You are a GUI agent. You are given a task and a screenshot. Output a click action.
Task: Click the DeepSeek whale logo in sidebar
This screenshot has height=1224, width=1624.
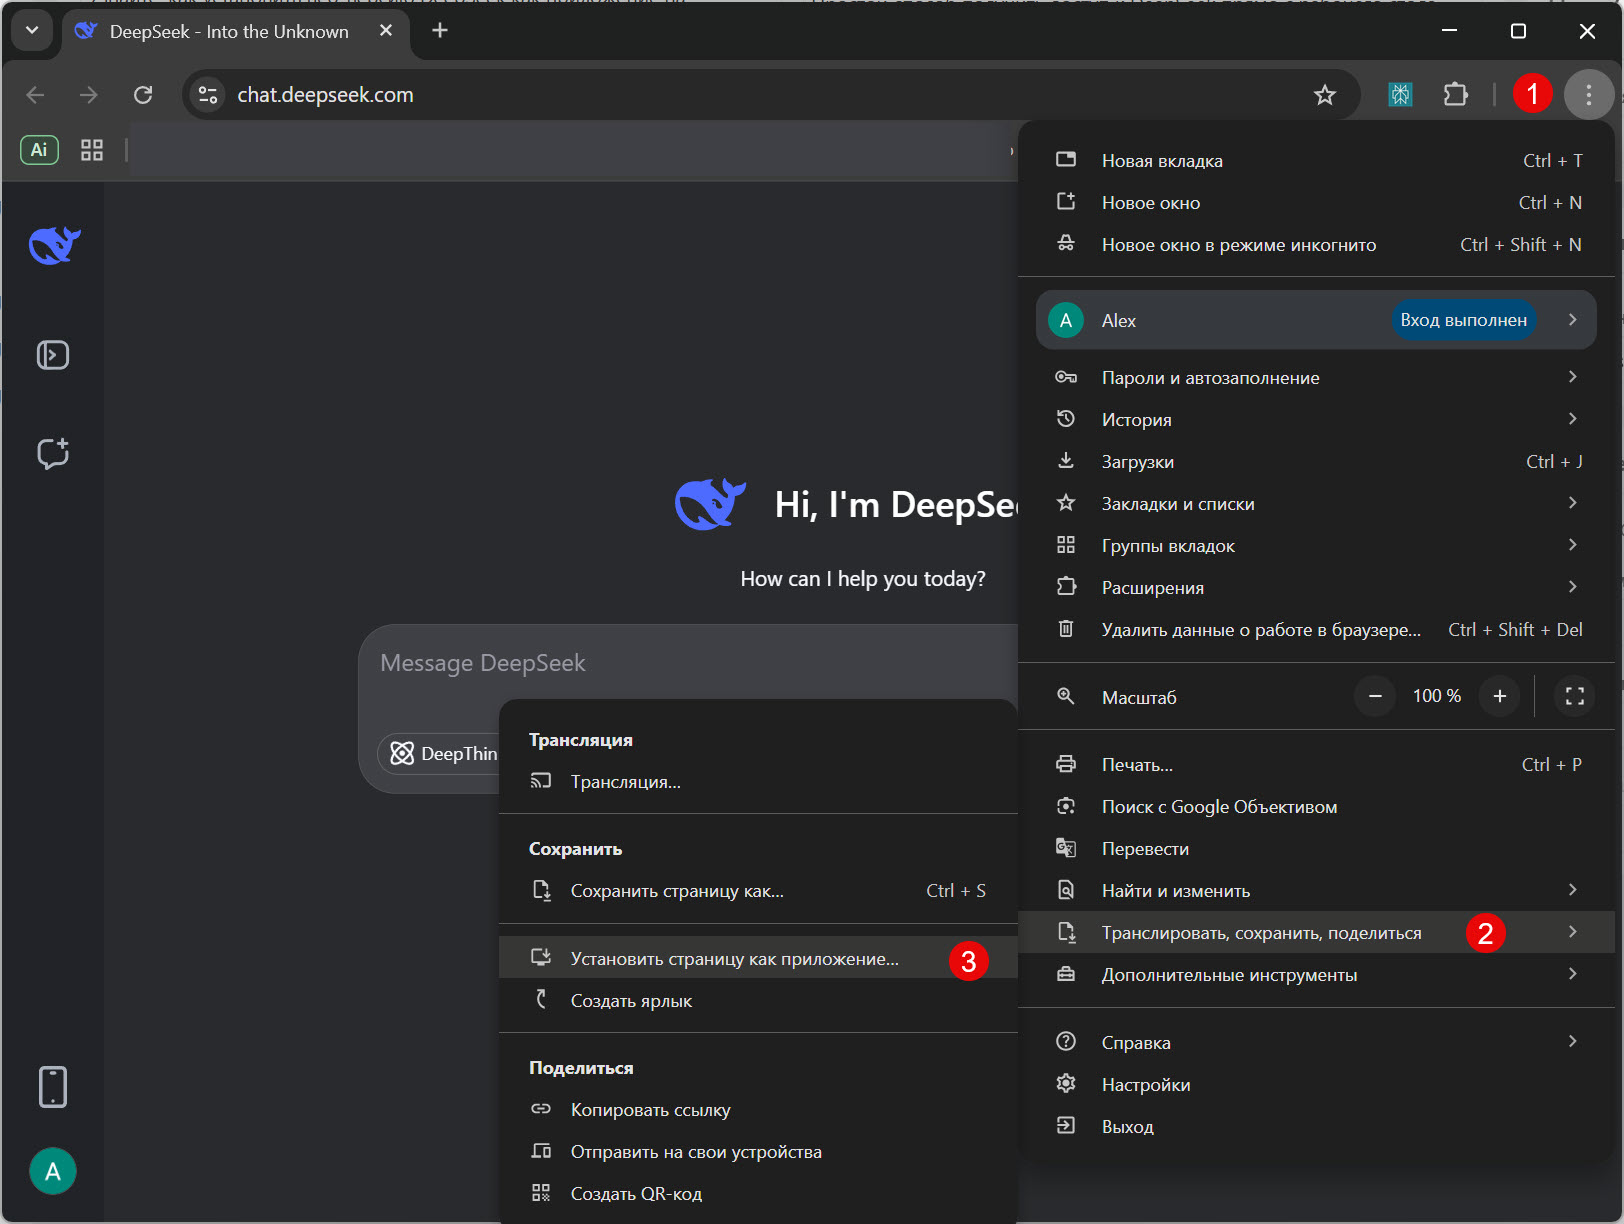click(54, 244)
